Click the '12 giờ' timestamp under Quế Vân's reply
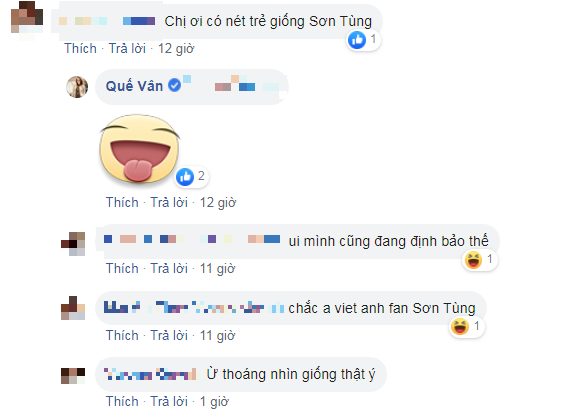Image resolution: width=562 pixels, height=418 pixels. pos(218,203)
